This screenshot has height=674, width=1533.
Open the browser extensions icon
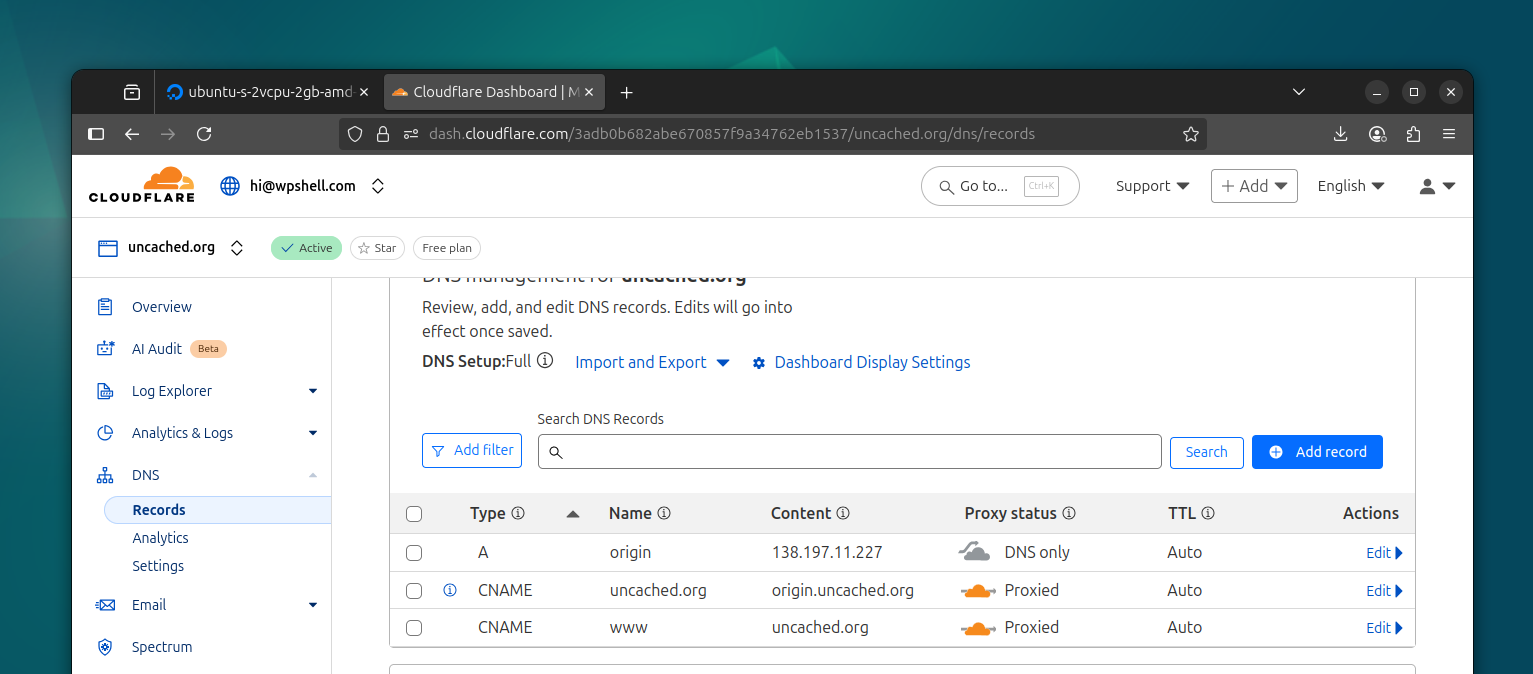1413,134
